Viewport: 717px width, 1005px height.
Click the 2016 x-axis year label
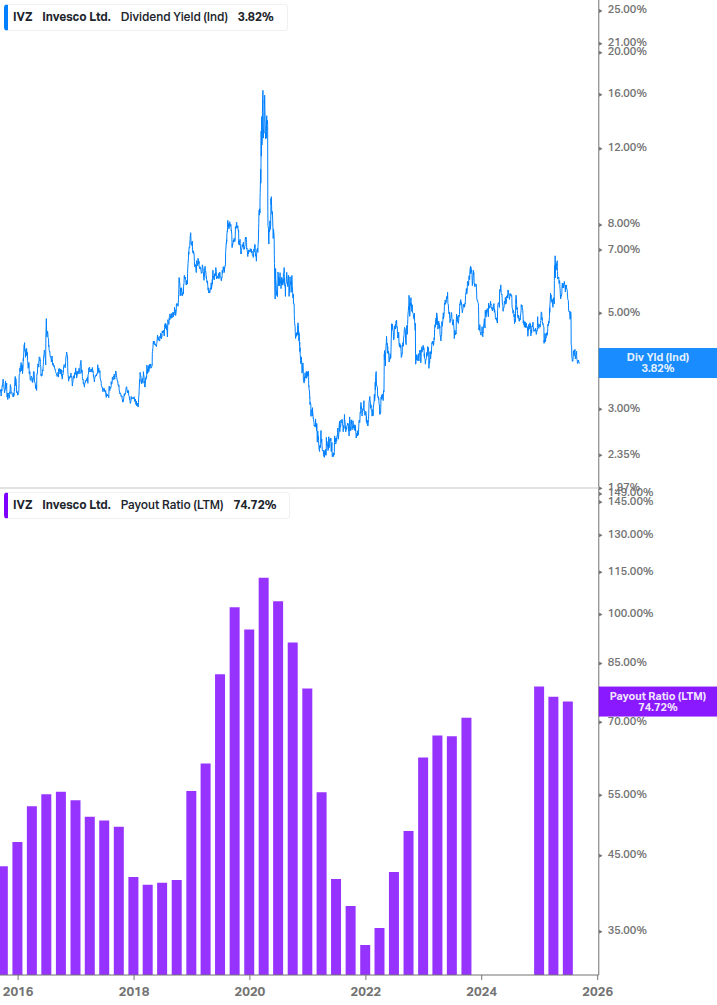point(18,992)
